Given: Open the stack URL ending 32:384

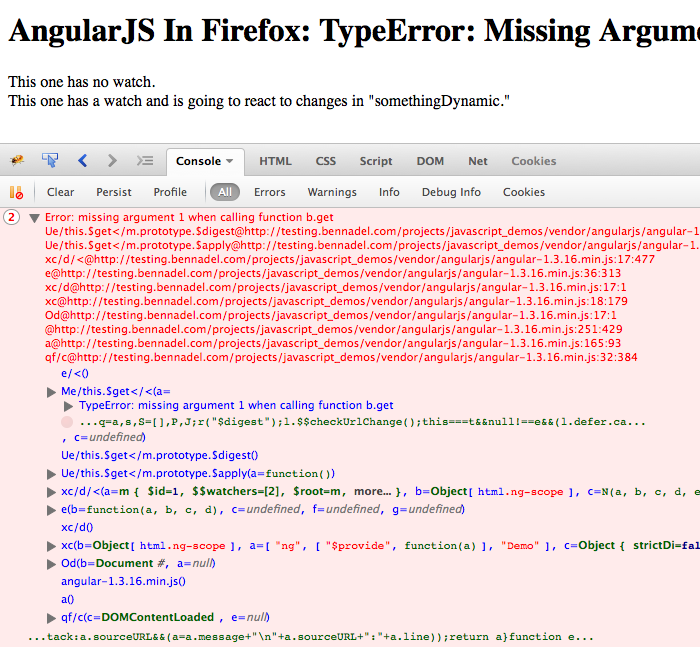Looking at the screenshot, I should pos(341,357).
